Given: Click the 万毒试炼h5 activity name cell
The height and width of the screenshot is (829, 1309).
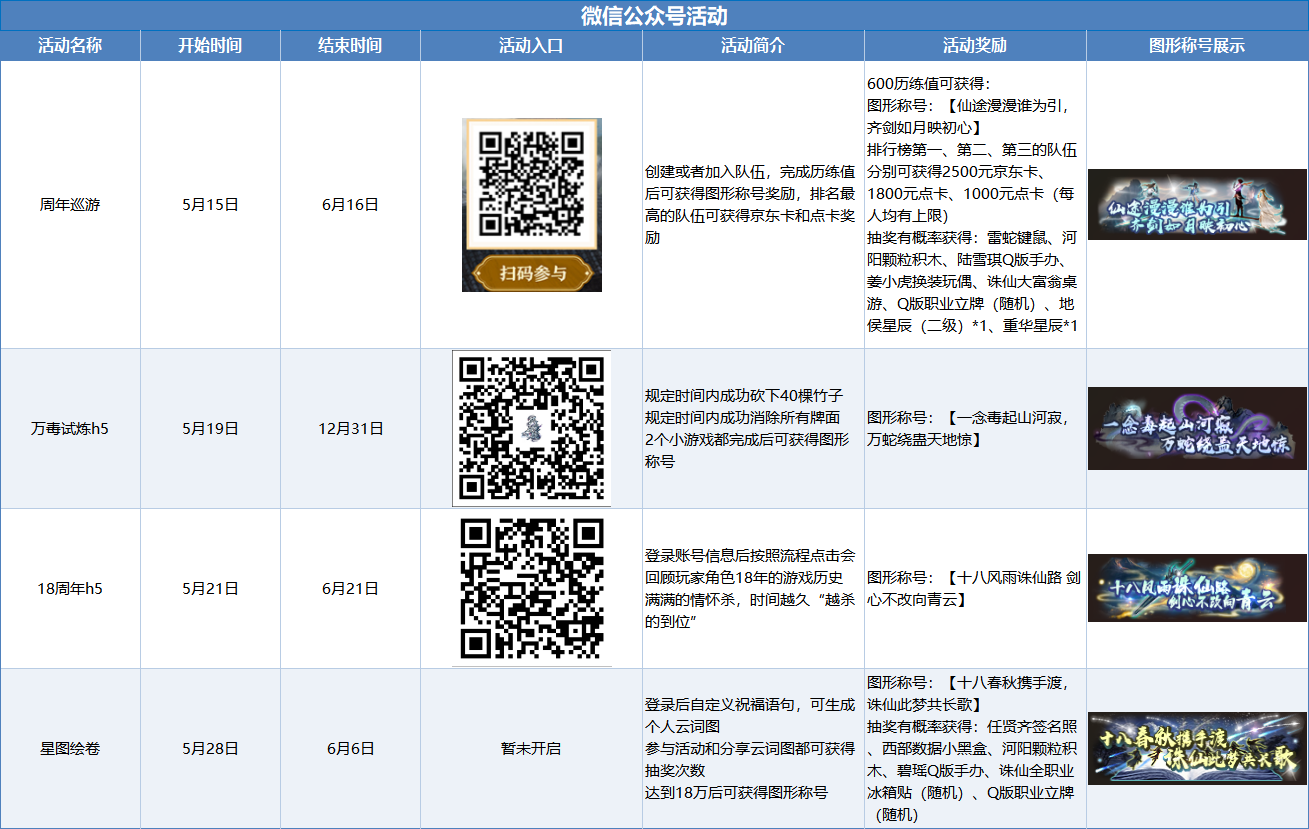Looking at the screenshot, I should coord(70,428).
